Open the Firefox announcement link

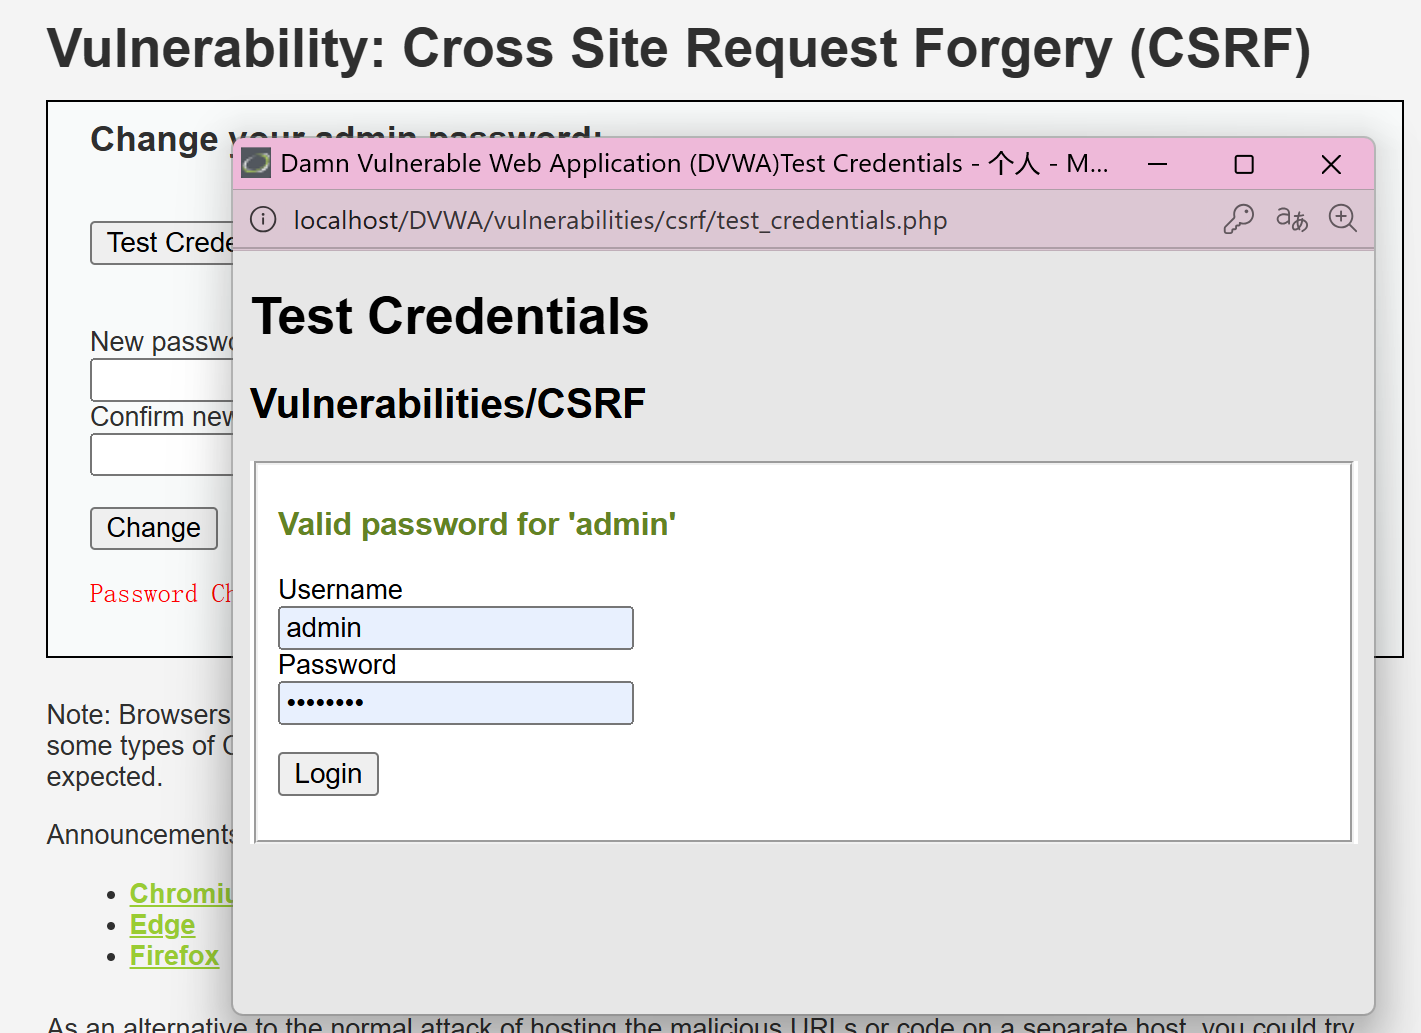point(174,955)
